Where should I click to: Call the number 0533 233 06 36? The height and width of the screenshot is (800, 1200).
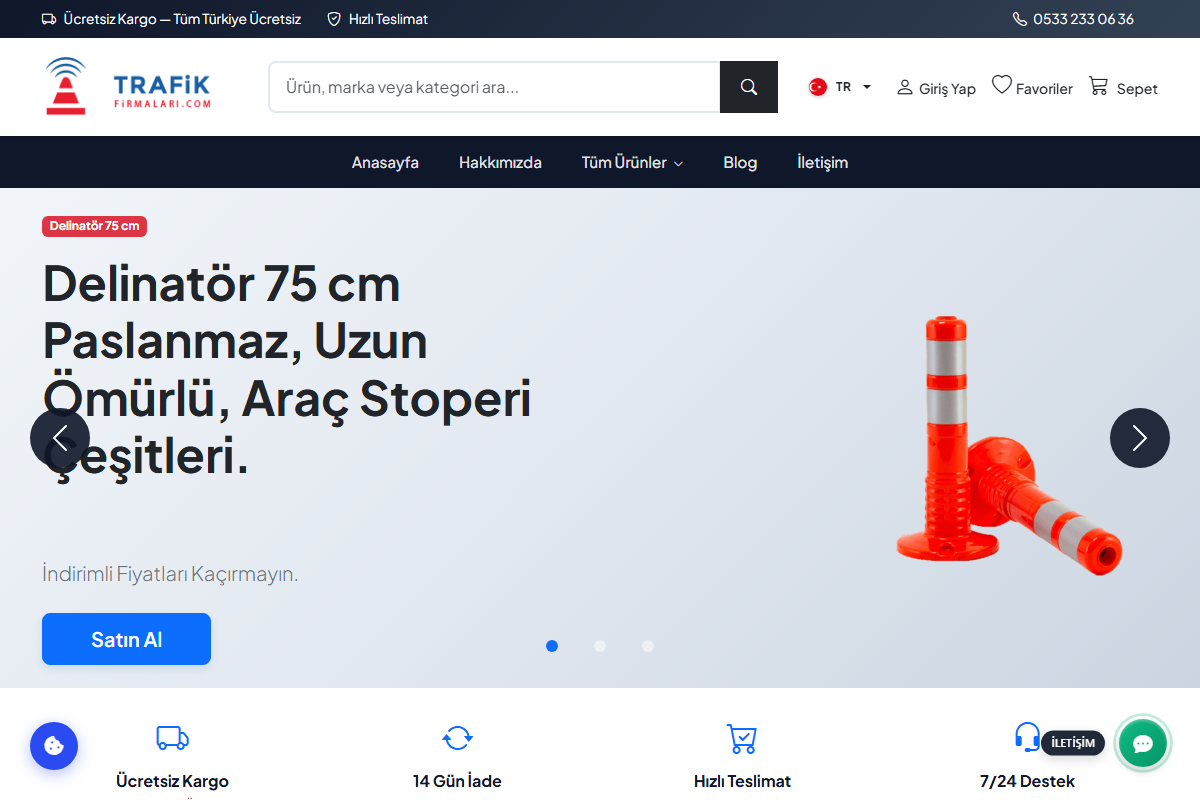pyautogui.click(x=1083, y=19)
